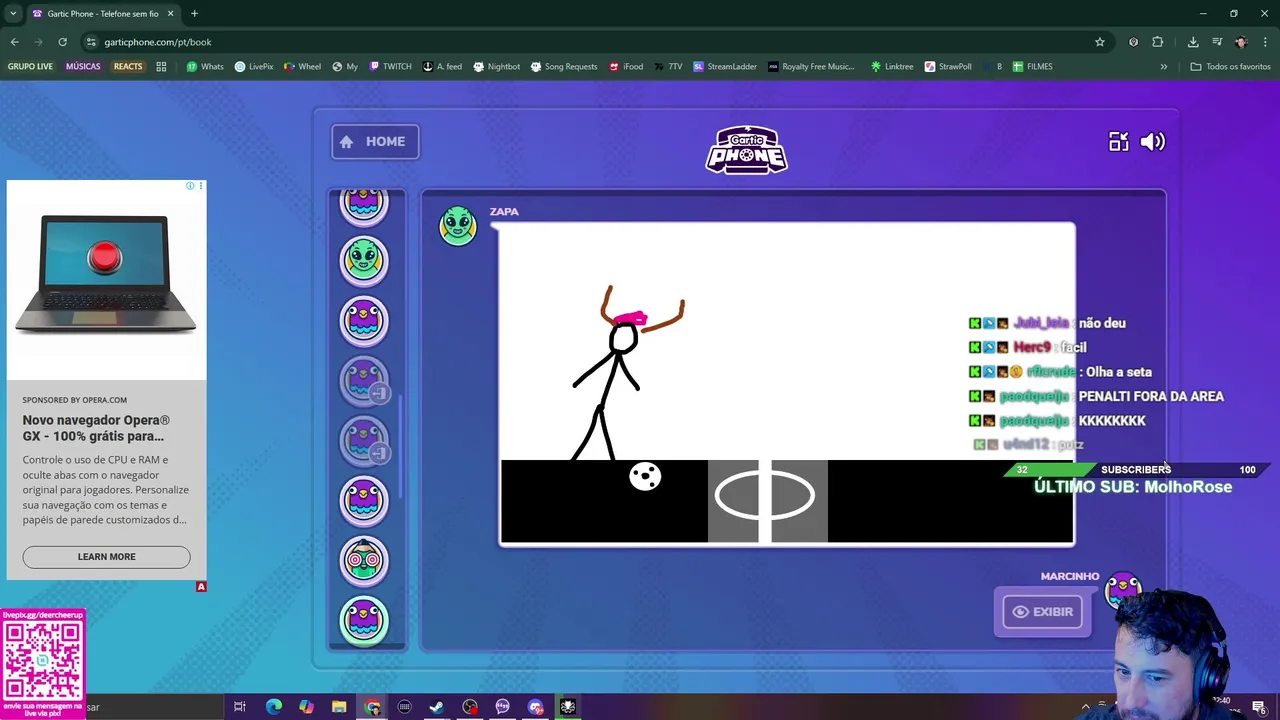Image resolution: width=1280 pixels, height=720 pixels.
Task: Open the notifications icon in system tray
Action: click(1258, 707)
